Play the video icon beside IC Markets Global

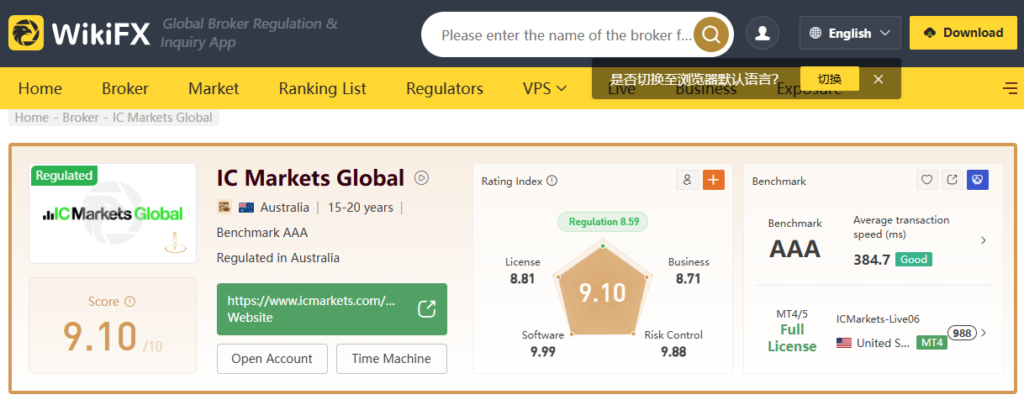(x=422, y=177)
